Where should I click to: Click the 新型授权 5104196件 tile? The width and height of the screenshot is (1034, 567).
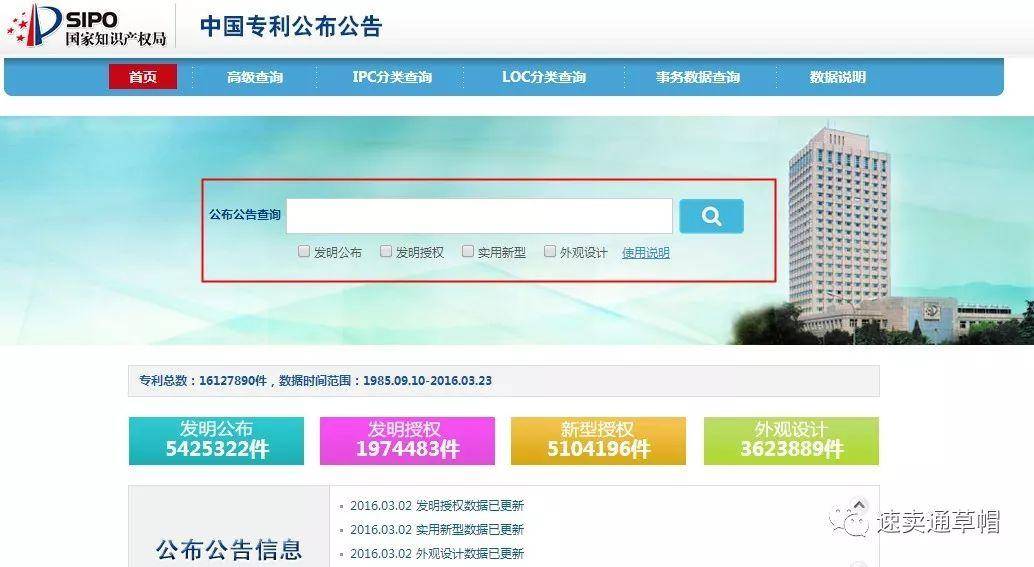[599, 440]
